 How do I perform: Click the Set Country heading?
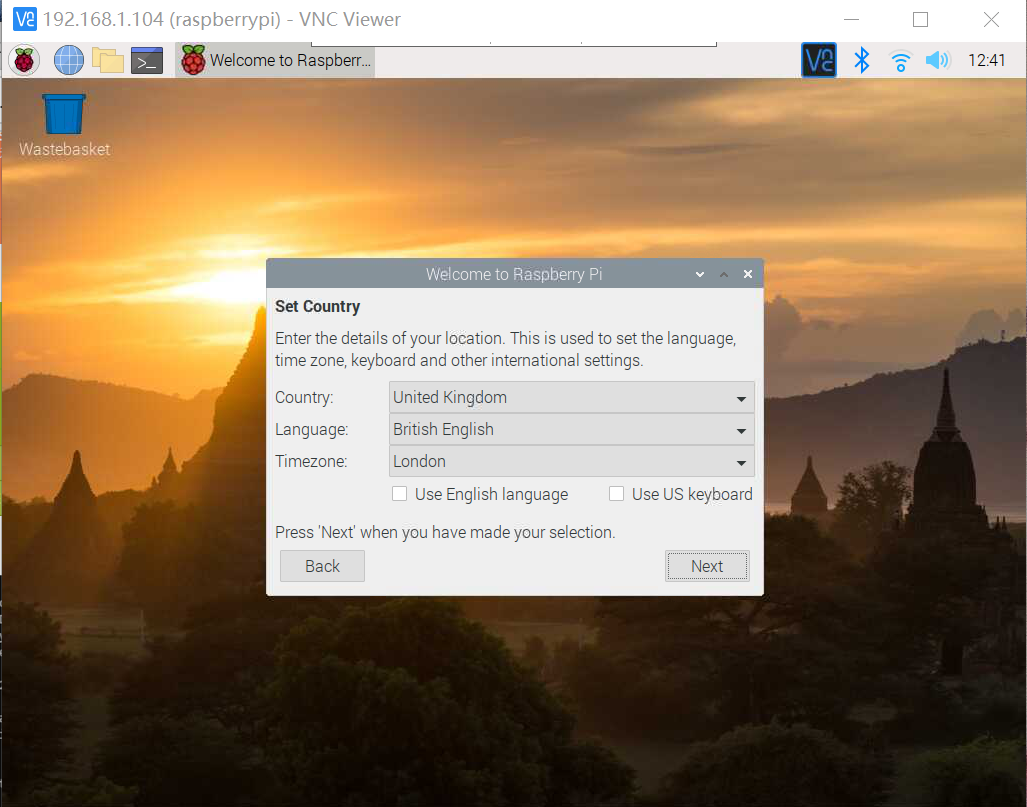coord(318,307)
